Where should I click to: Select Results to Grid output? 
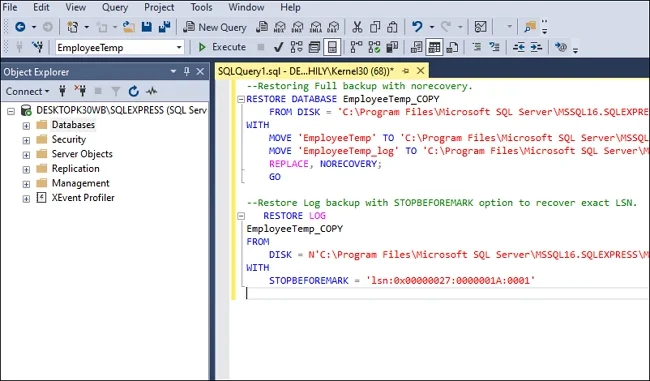(x=434, y=47)
